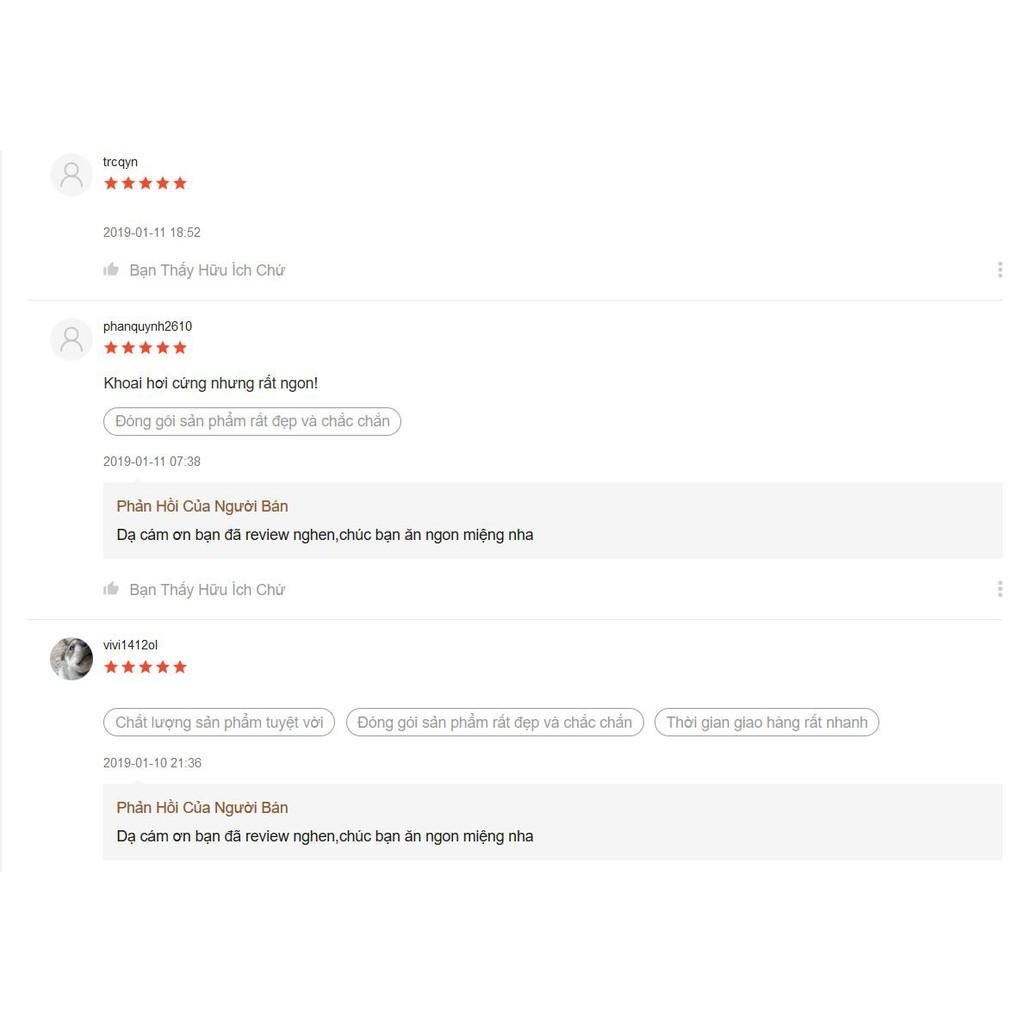Click "Bạn Thấy Hữu Ích Chứ" under phanquynh2610's review
Screen dimensions: 1024x1024
[207, 589]
